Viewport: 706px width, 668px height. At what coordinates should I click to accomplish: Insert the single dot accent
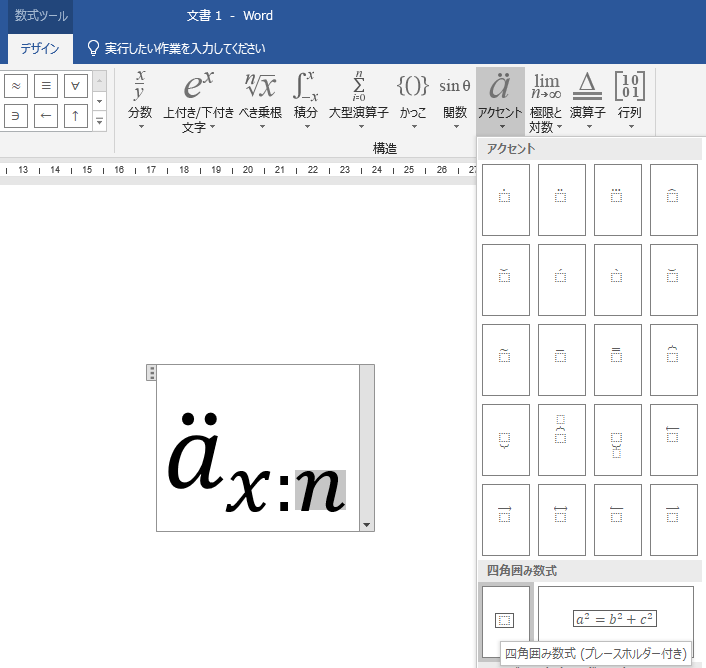click(x=506, y=199)
